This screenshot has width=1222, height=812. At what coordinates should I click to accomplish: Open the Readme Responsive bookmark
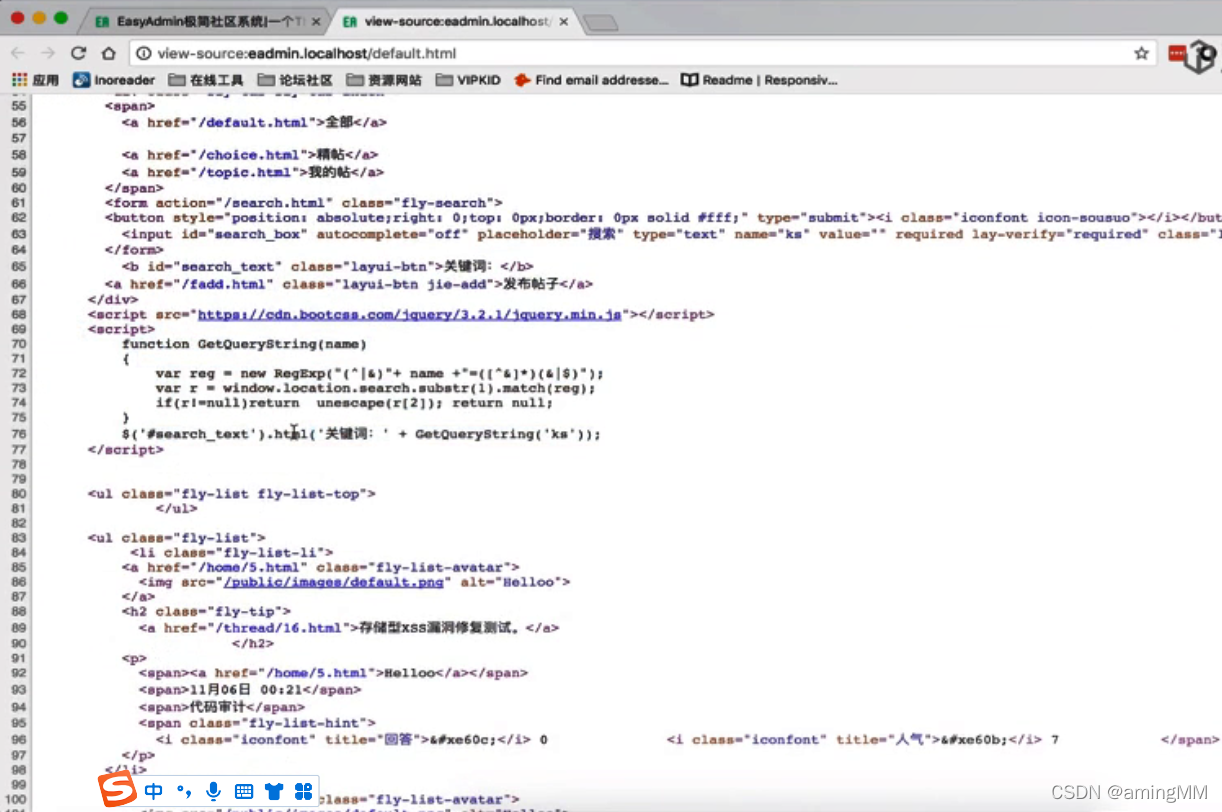pos(758,80)
